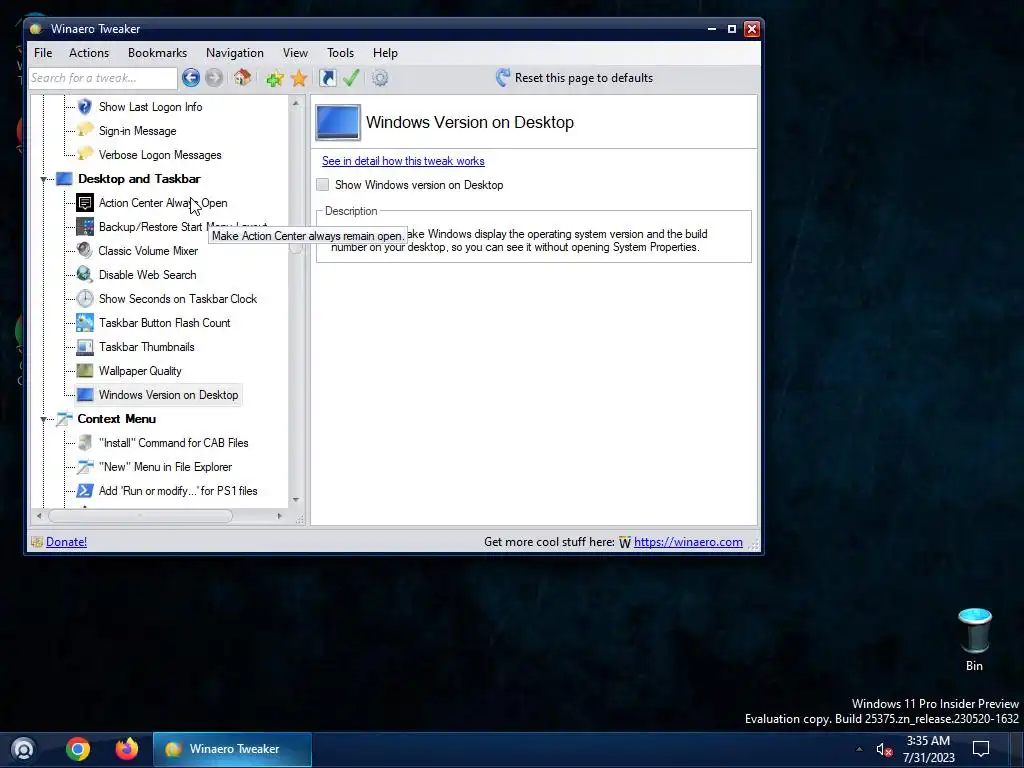This screenshot has width=1024, height=768.
Task: Click the Wallpaper Quality icon
Action: 85,370
